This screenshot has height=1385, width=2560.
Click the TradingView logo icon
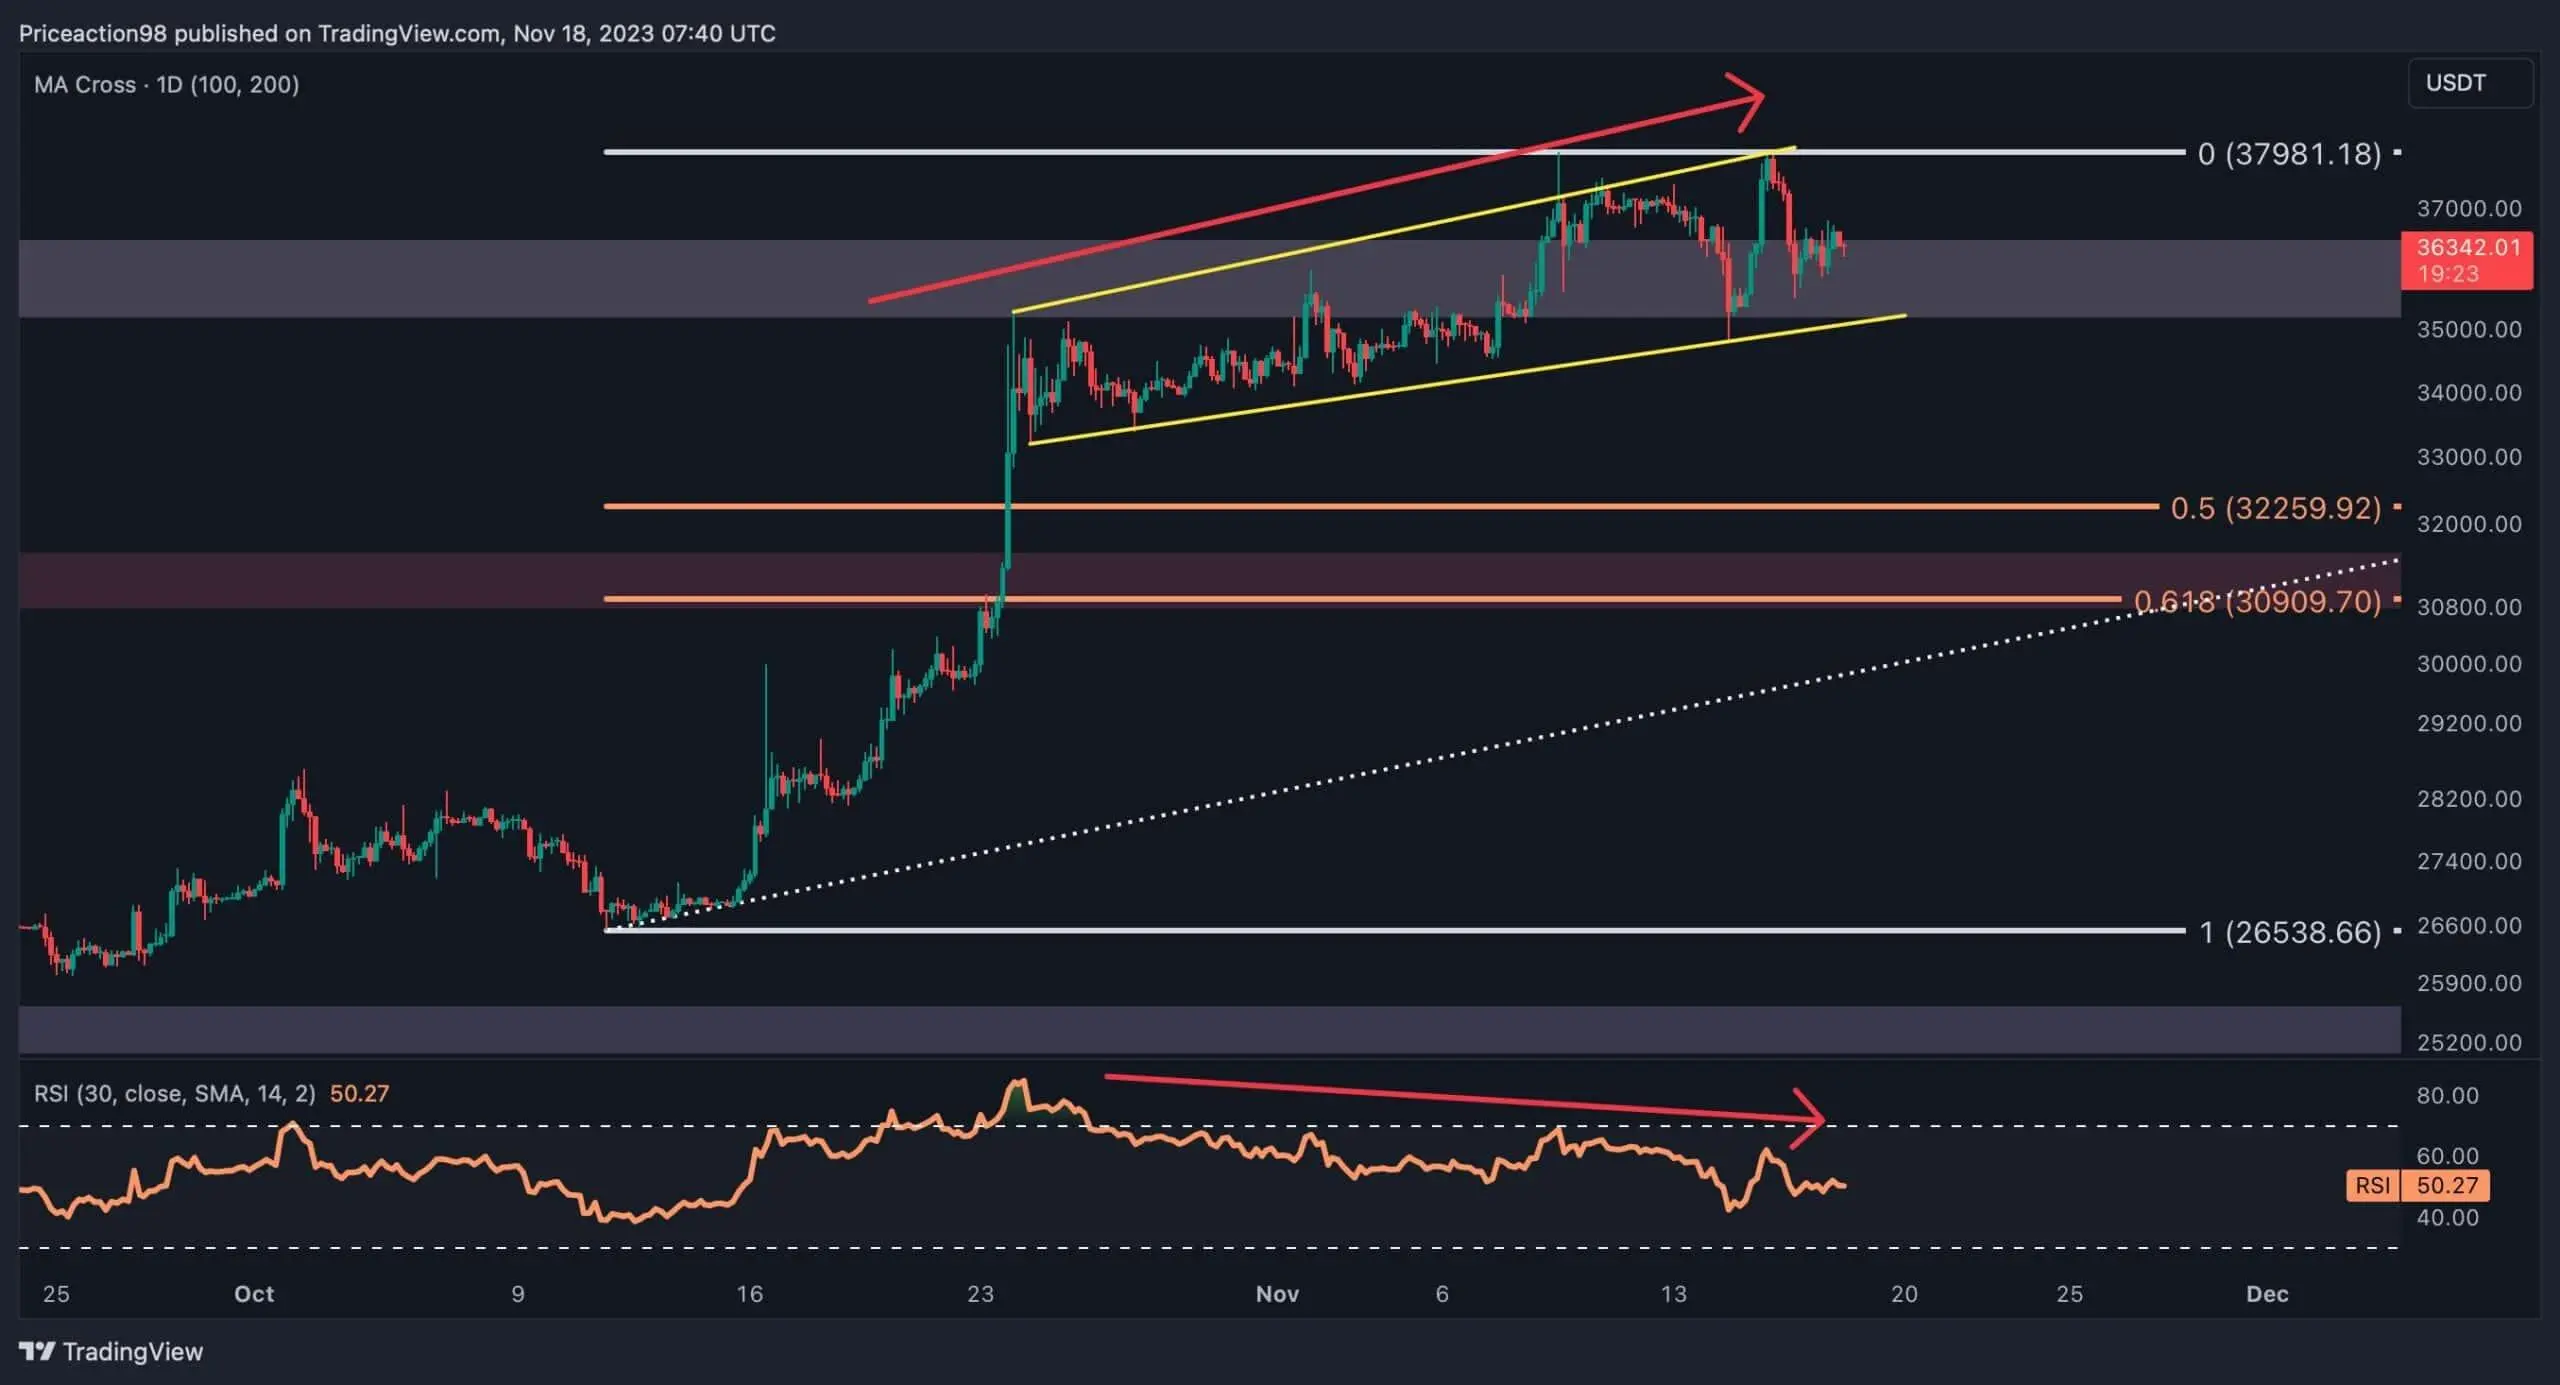[37, 1351]
